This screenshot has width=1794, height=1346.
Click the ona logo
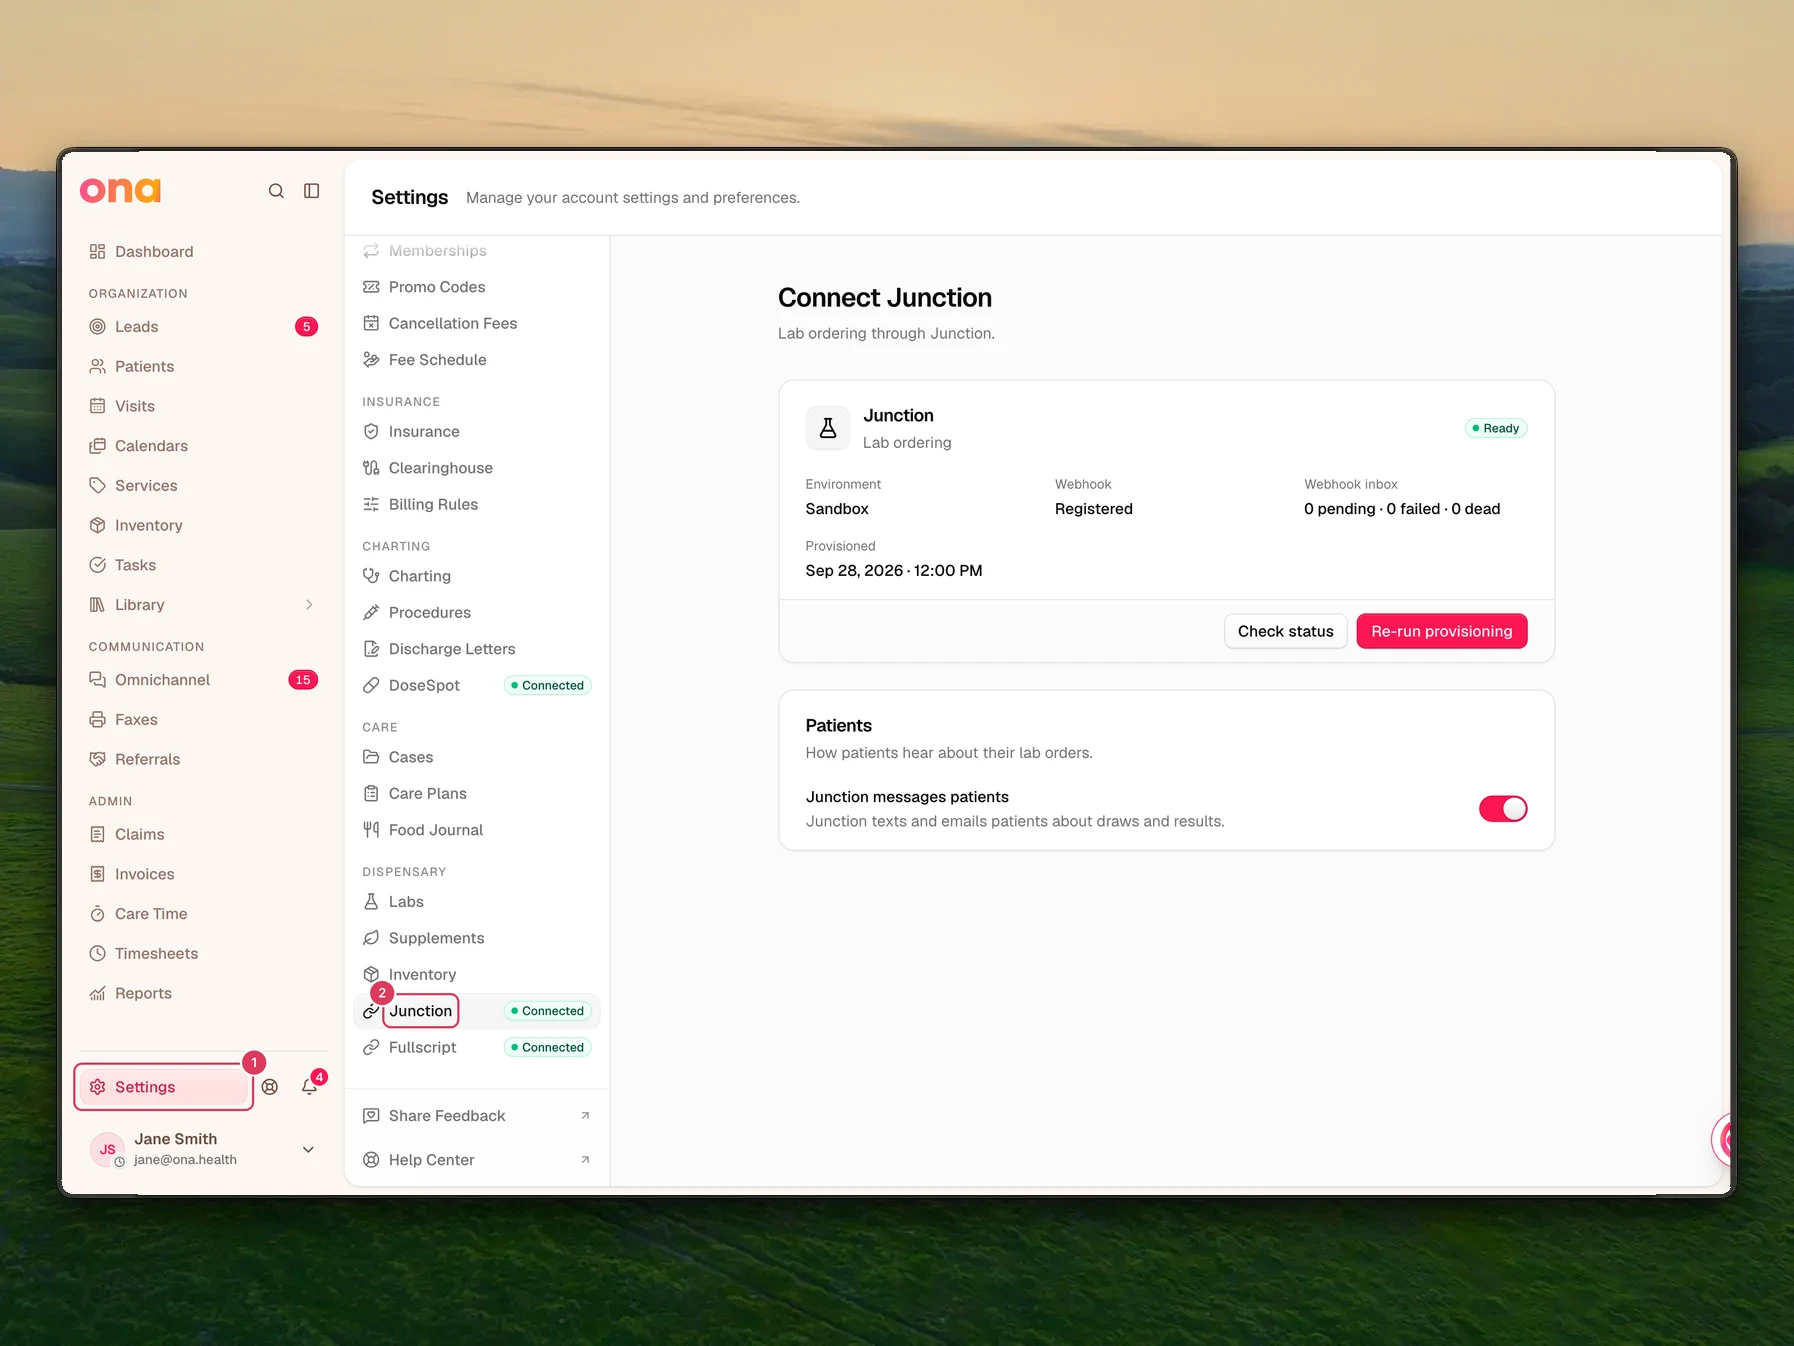120,190
